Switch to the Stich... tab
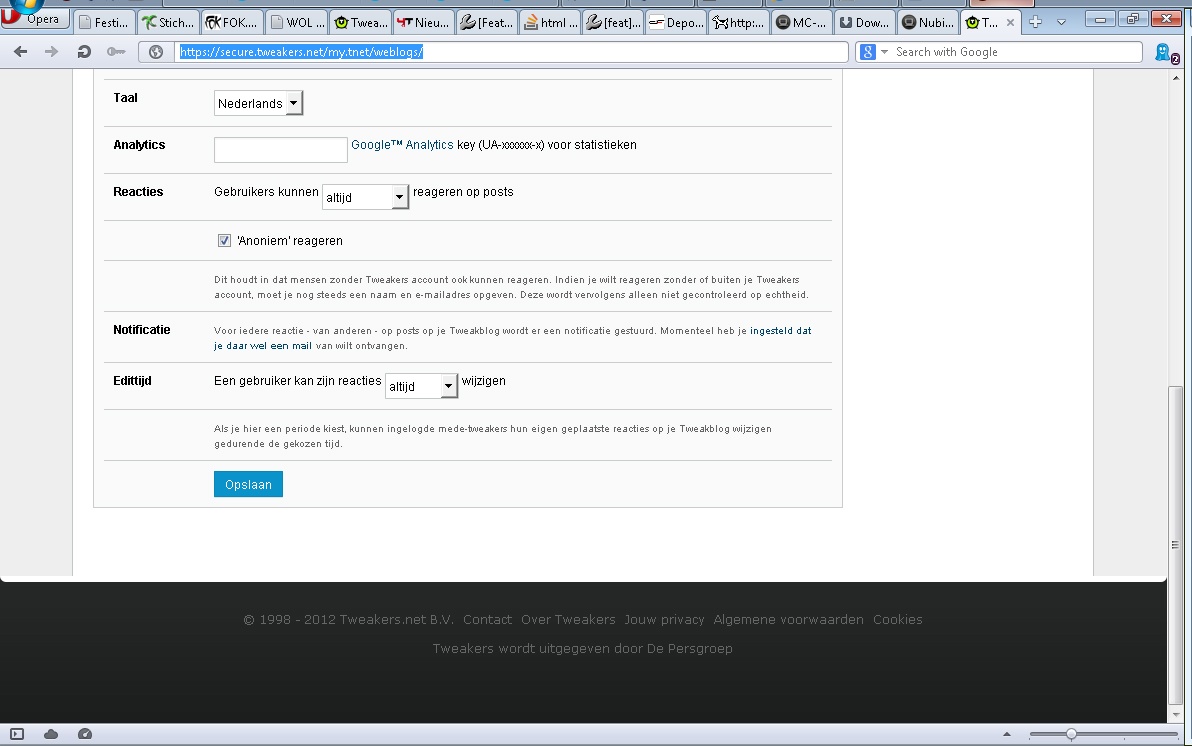Image resolution: width=1192 pixels, height=746 pixels. point(168,22)
